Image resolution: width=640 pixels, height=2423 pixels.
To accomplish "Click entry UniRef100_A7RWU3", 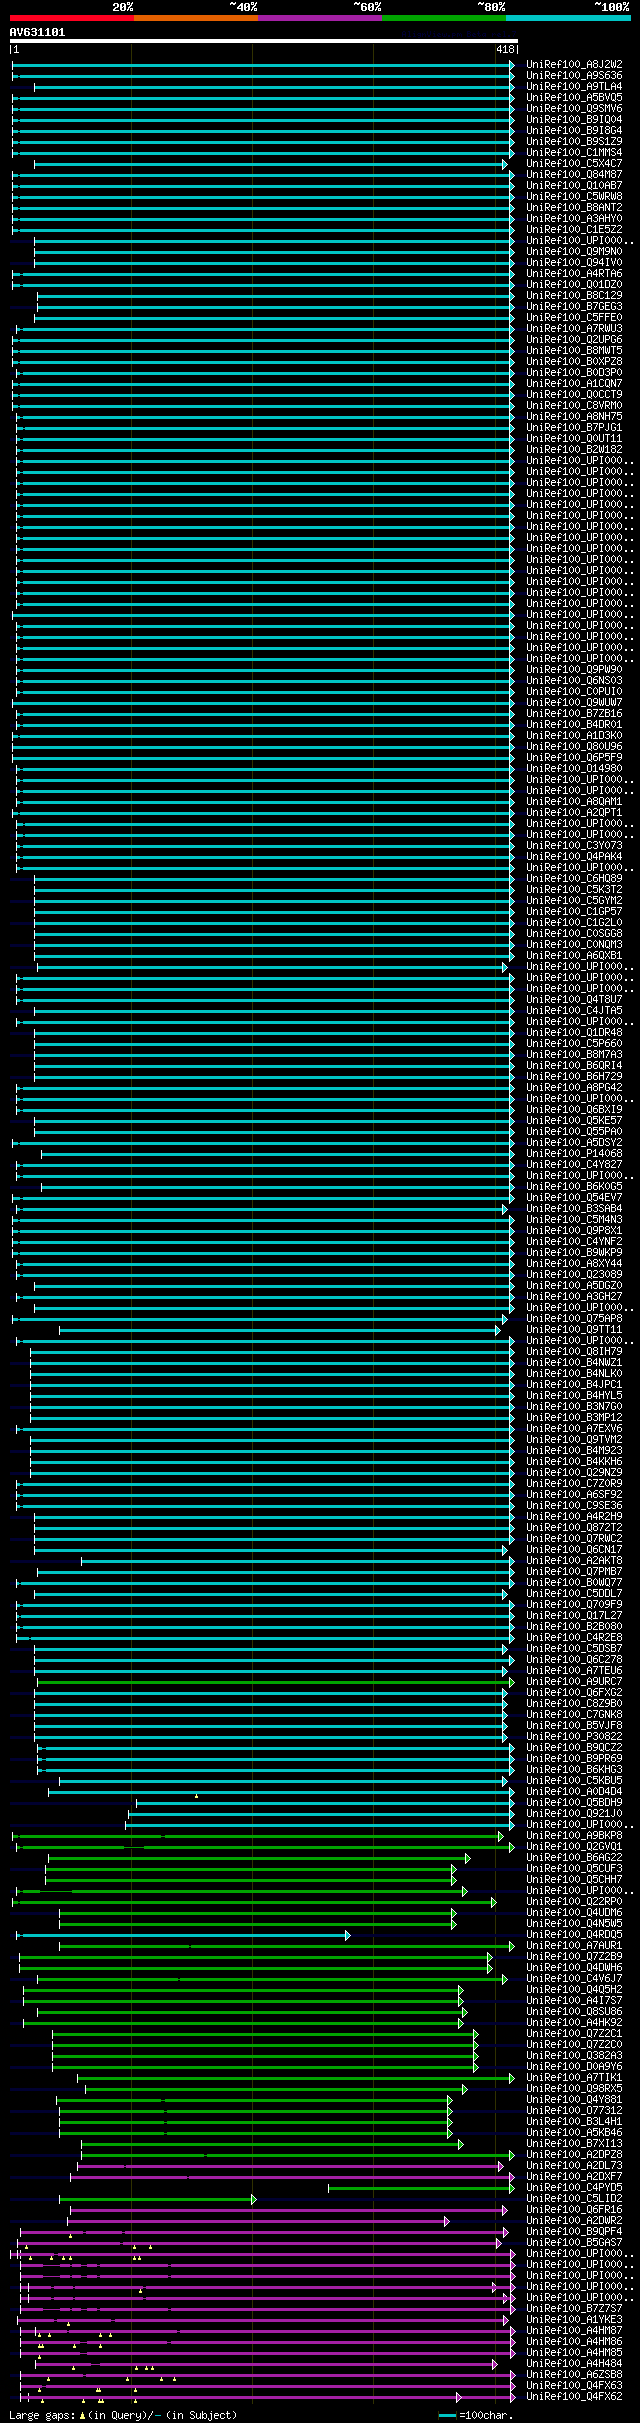I will pos(574,328).
